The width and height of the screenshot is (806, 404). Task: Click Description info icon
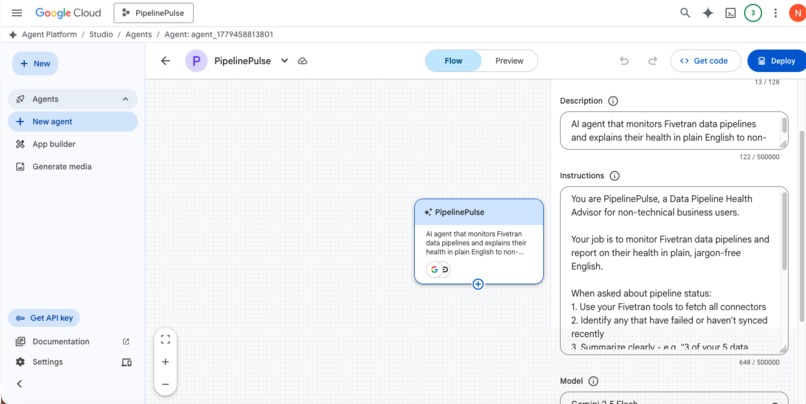[x=613, y=101]
